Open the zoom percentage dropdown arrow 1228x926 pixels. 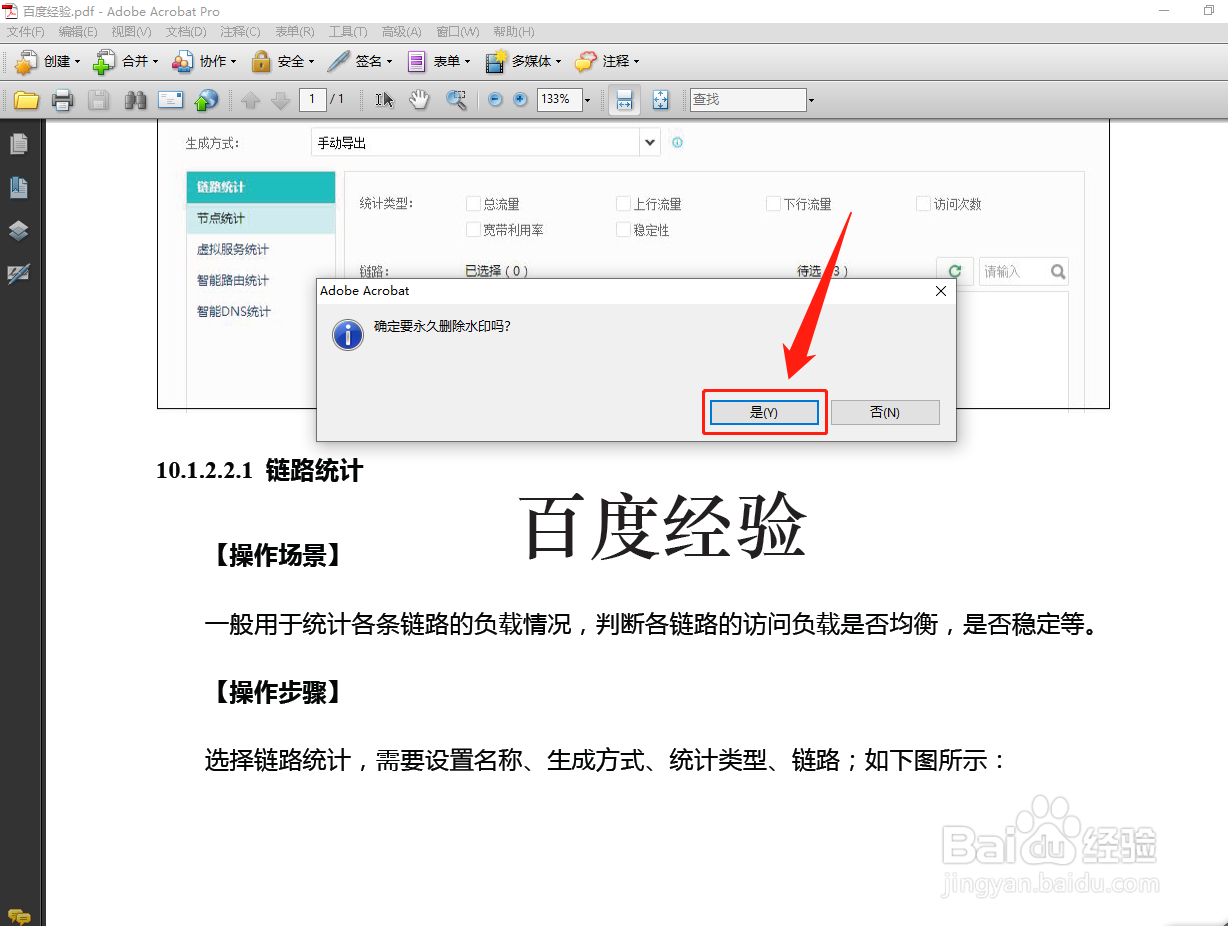pos(588,100)
